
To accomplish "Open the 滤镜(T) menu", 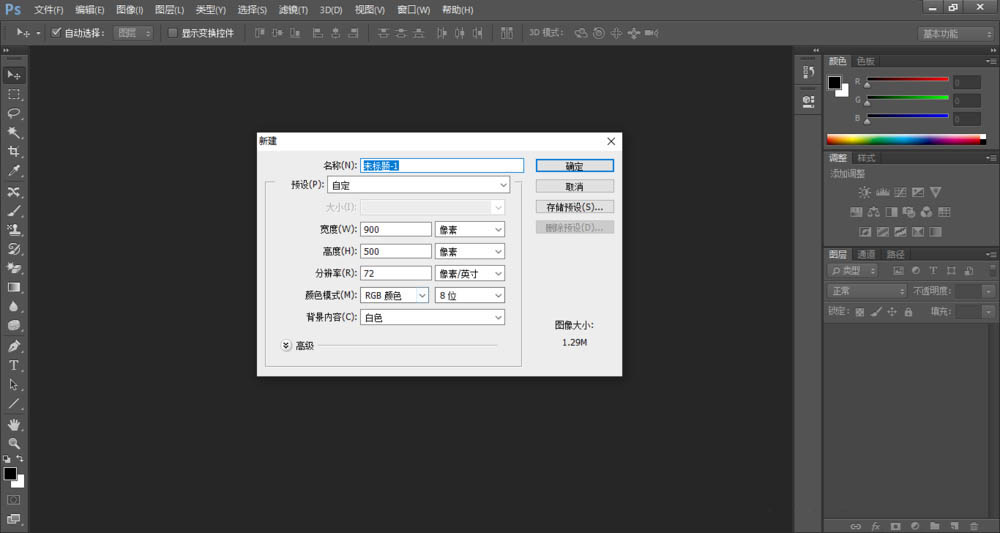I will pyautogui.click(x=293, y=10).
